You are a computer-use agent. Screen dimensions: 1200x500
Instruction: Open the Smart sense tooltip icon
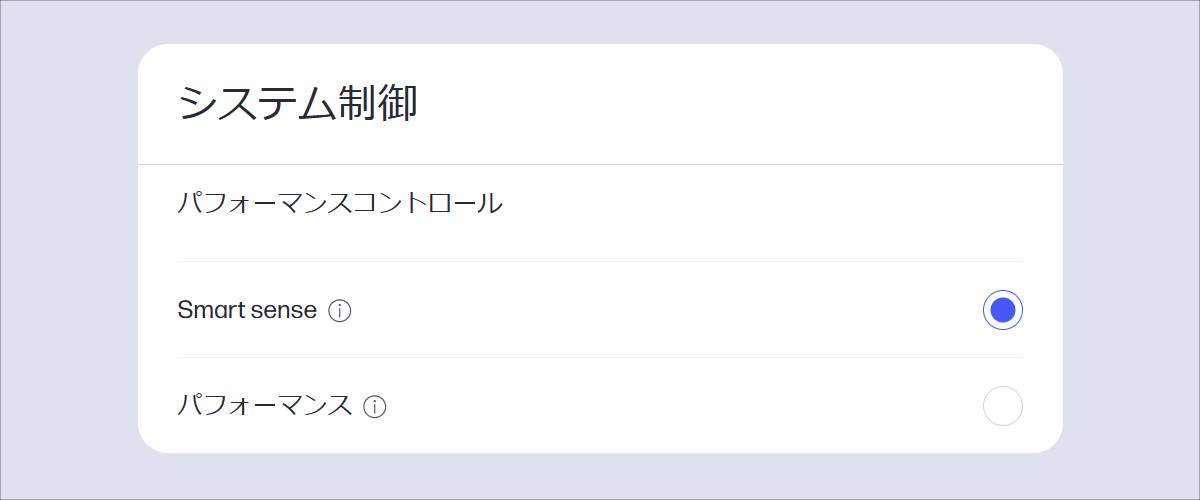point(340,311)
